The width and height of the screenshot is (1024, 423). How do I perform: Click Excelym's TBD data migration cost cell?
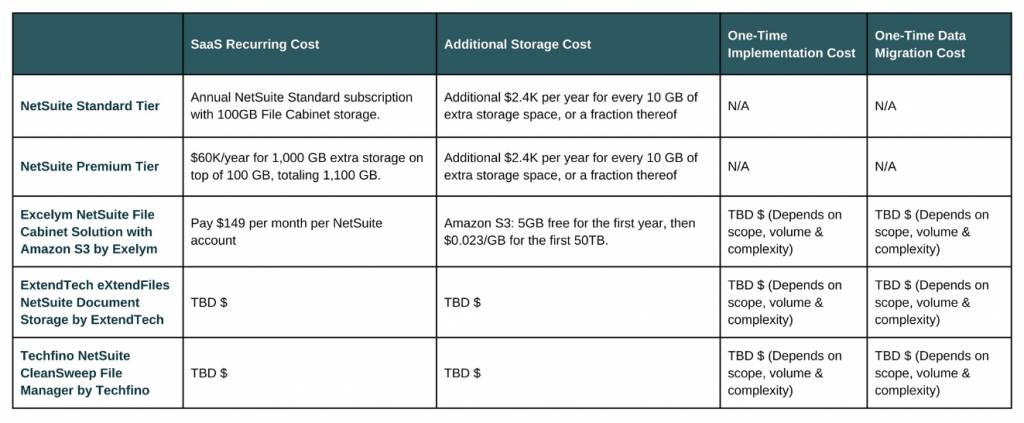(940, 231)
